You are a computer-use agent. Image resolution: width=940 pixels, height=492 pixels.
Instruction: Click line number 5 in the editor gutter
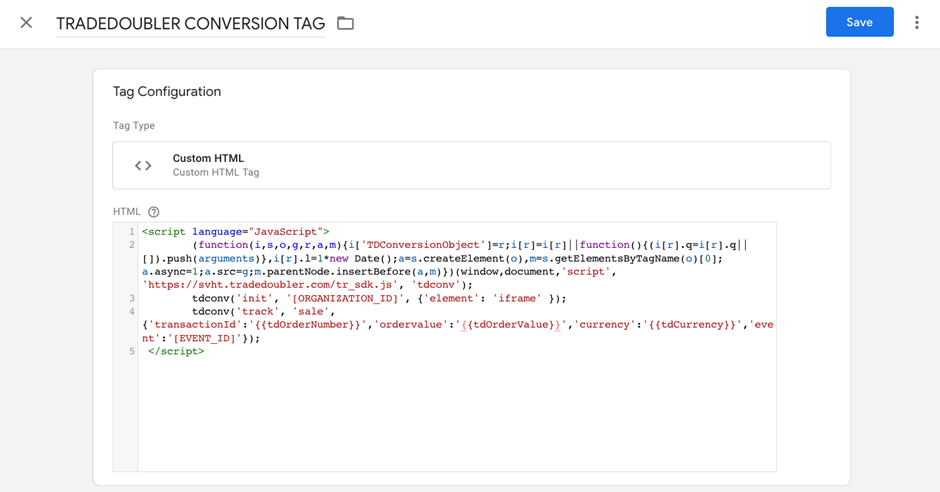132,352
